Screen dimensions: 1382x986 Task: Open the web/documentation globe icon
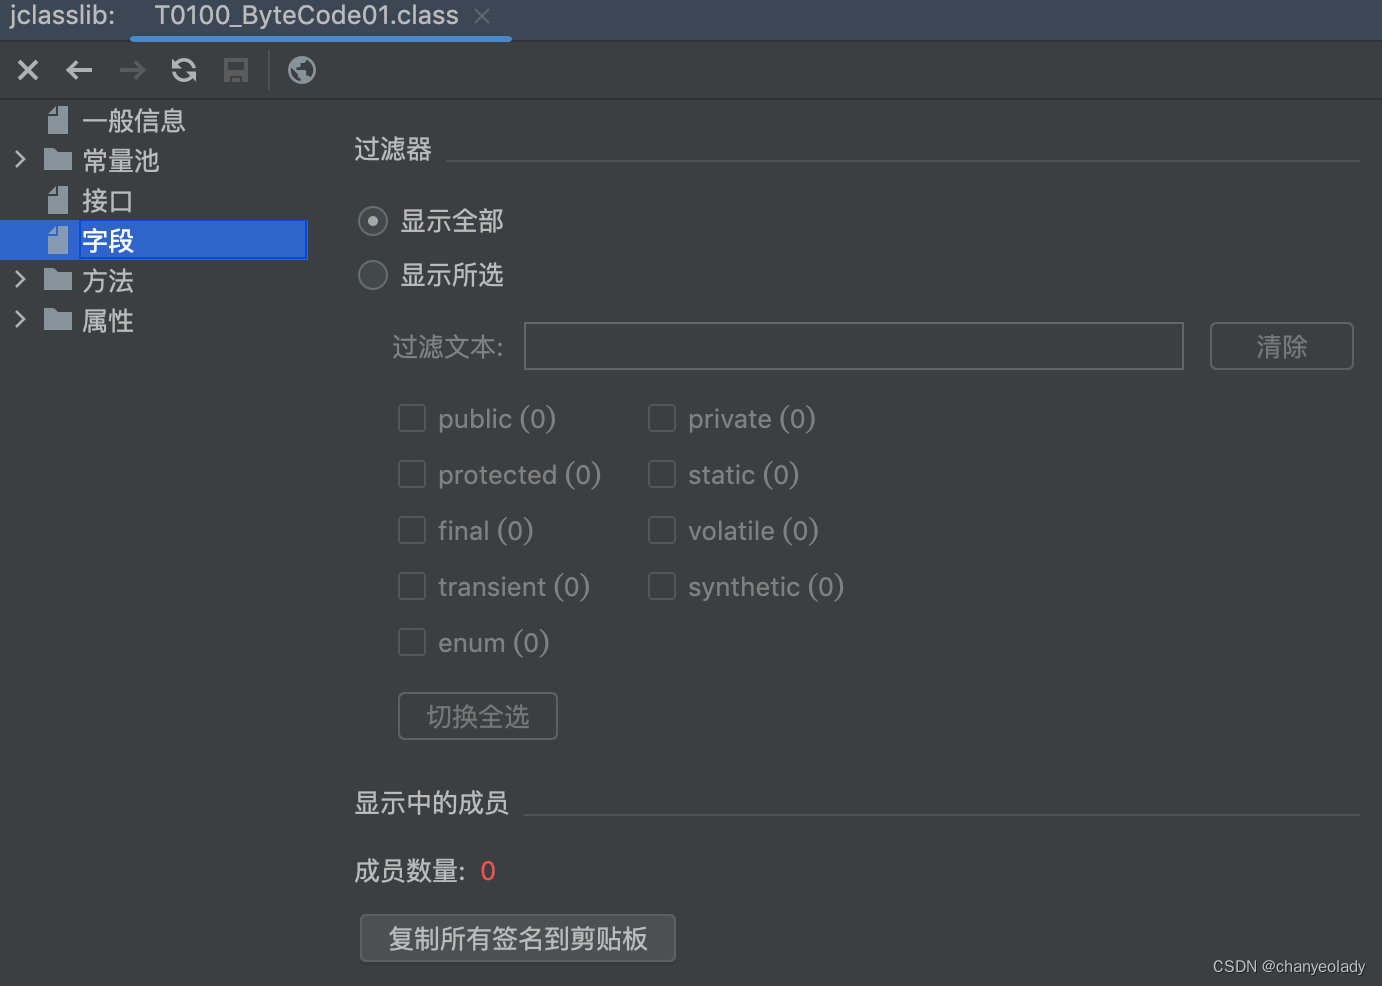click(301, 70)
